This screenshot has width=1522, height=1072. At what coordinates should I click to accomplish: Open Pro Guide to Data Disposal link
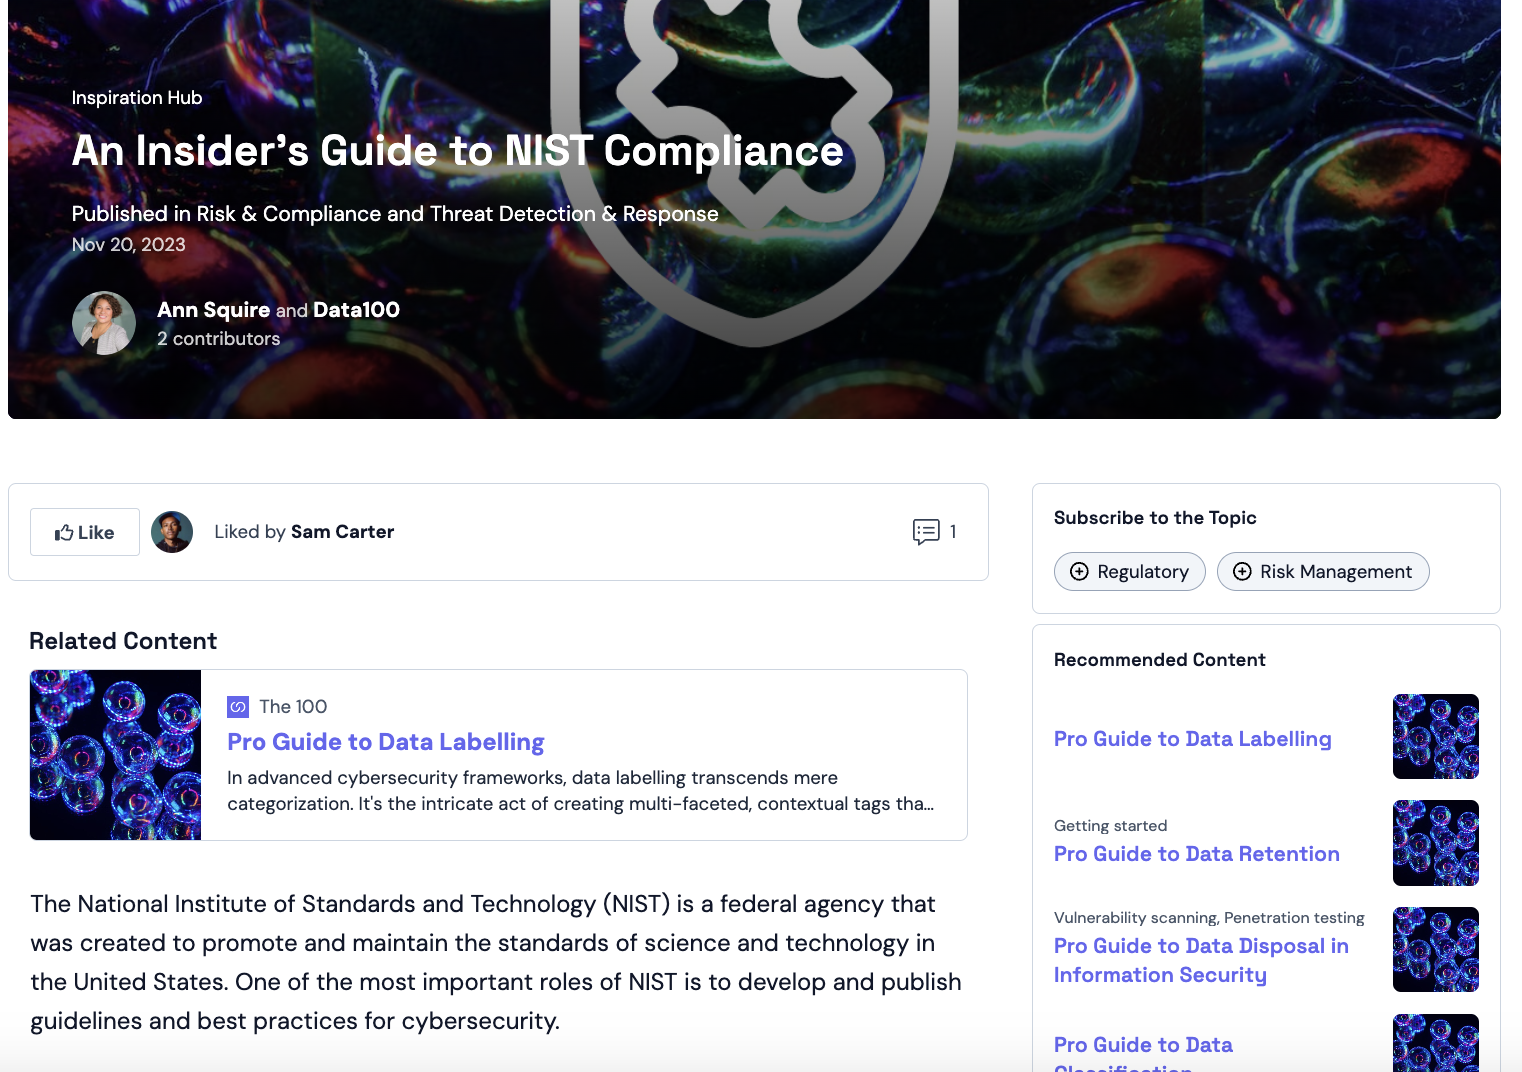(x=1201, y=960)
